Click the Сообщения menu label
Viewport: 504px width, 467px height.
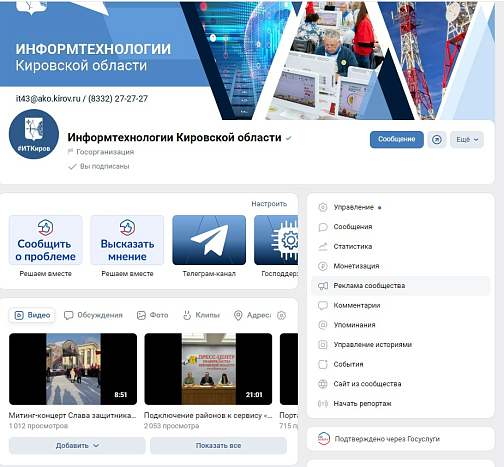(x=353, y=227)
